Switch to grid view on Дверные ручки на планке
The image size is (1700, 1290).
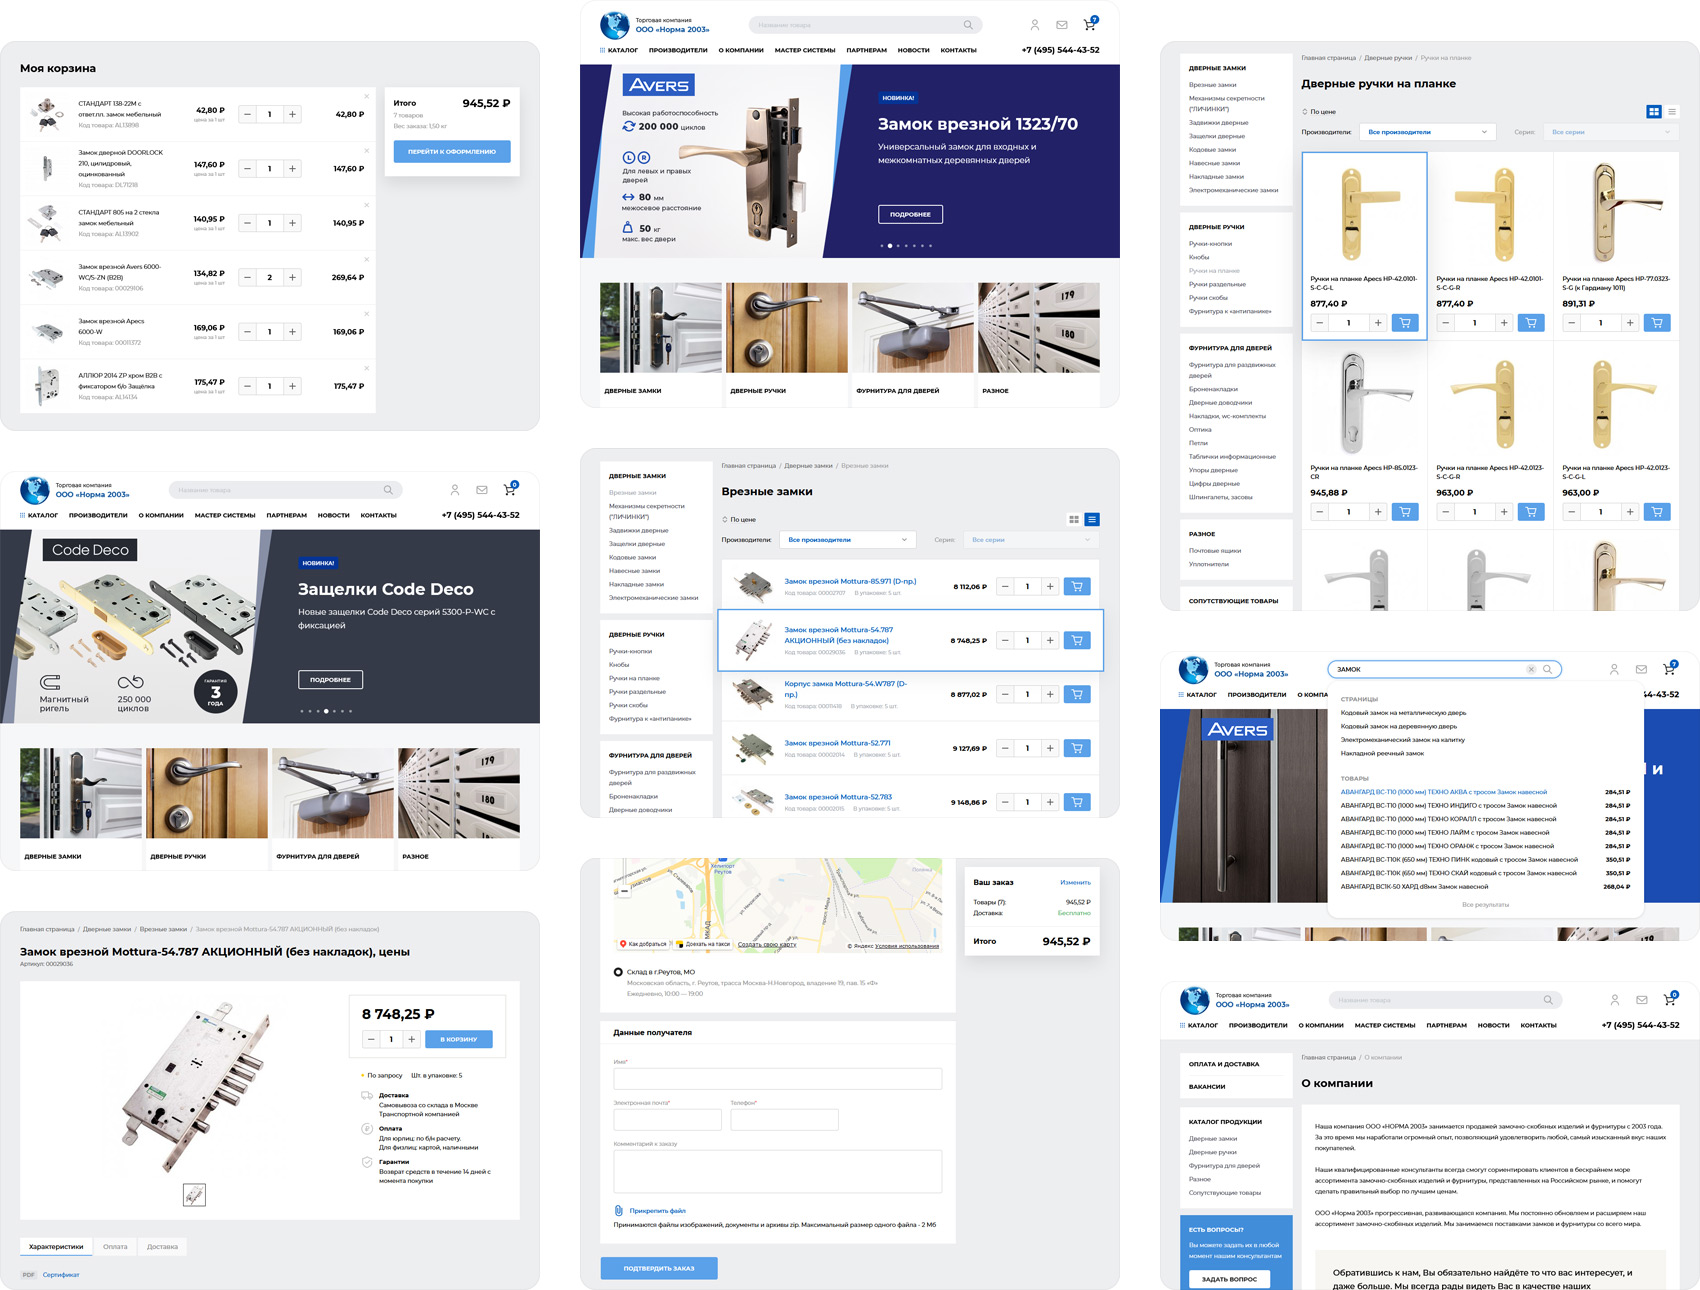(x=1654, y=111)
